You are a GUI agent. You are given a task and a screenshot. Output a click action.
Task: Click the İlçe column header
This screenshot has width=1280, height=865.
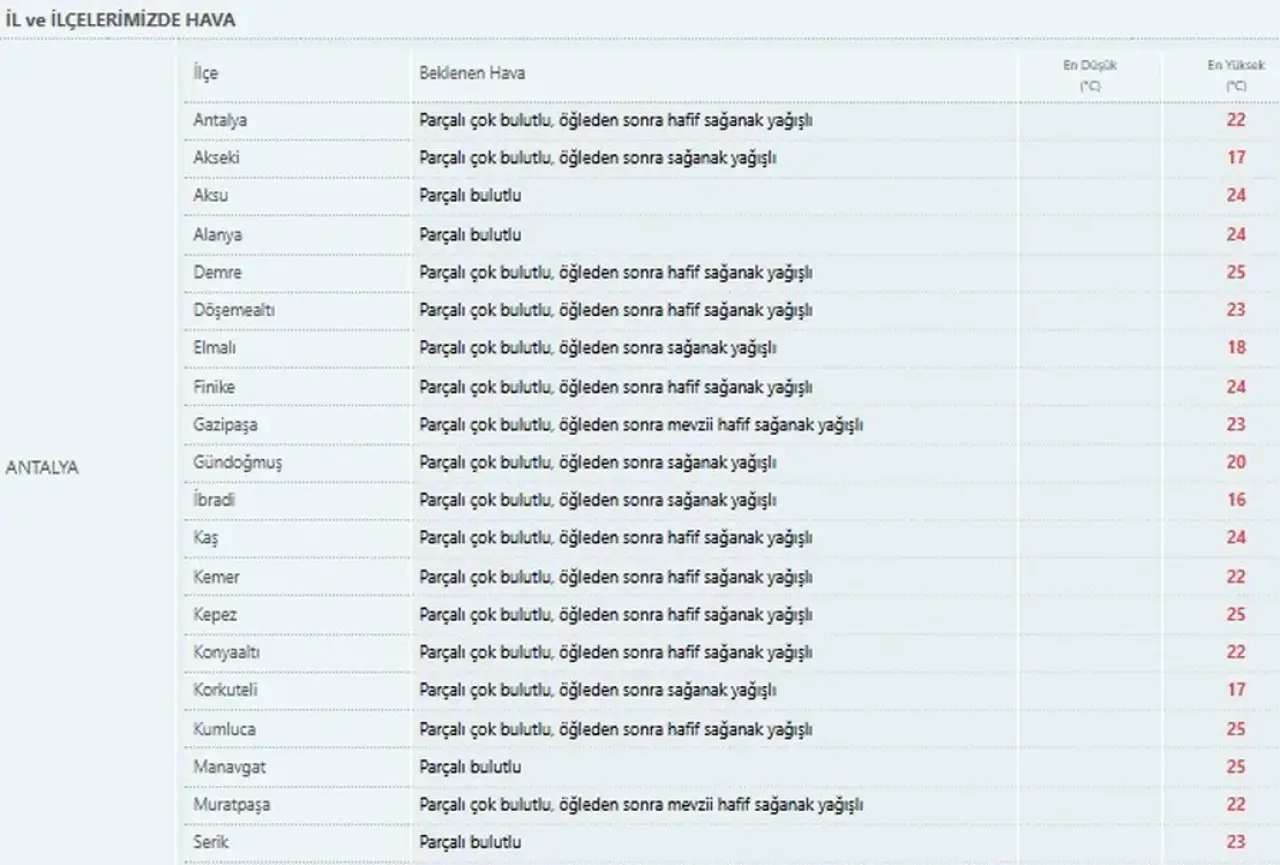coord(205,73)
